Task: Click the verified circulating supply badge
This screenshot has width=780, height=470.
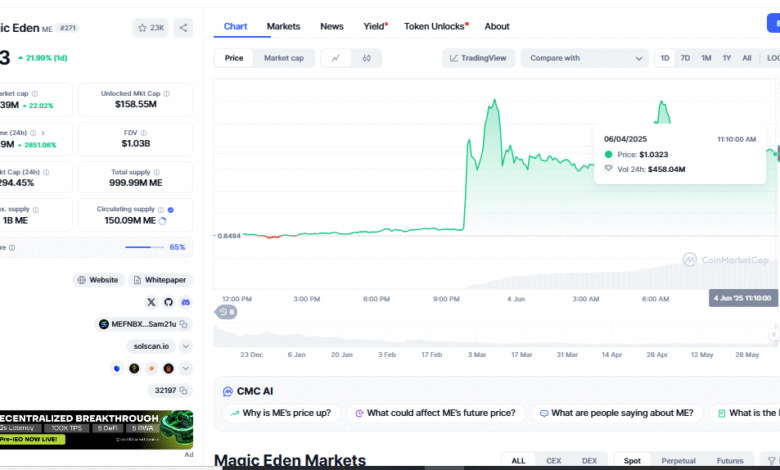Action: [171, 209]
